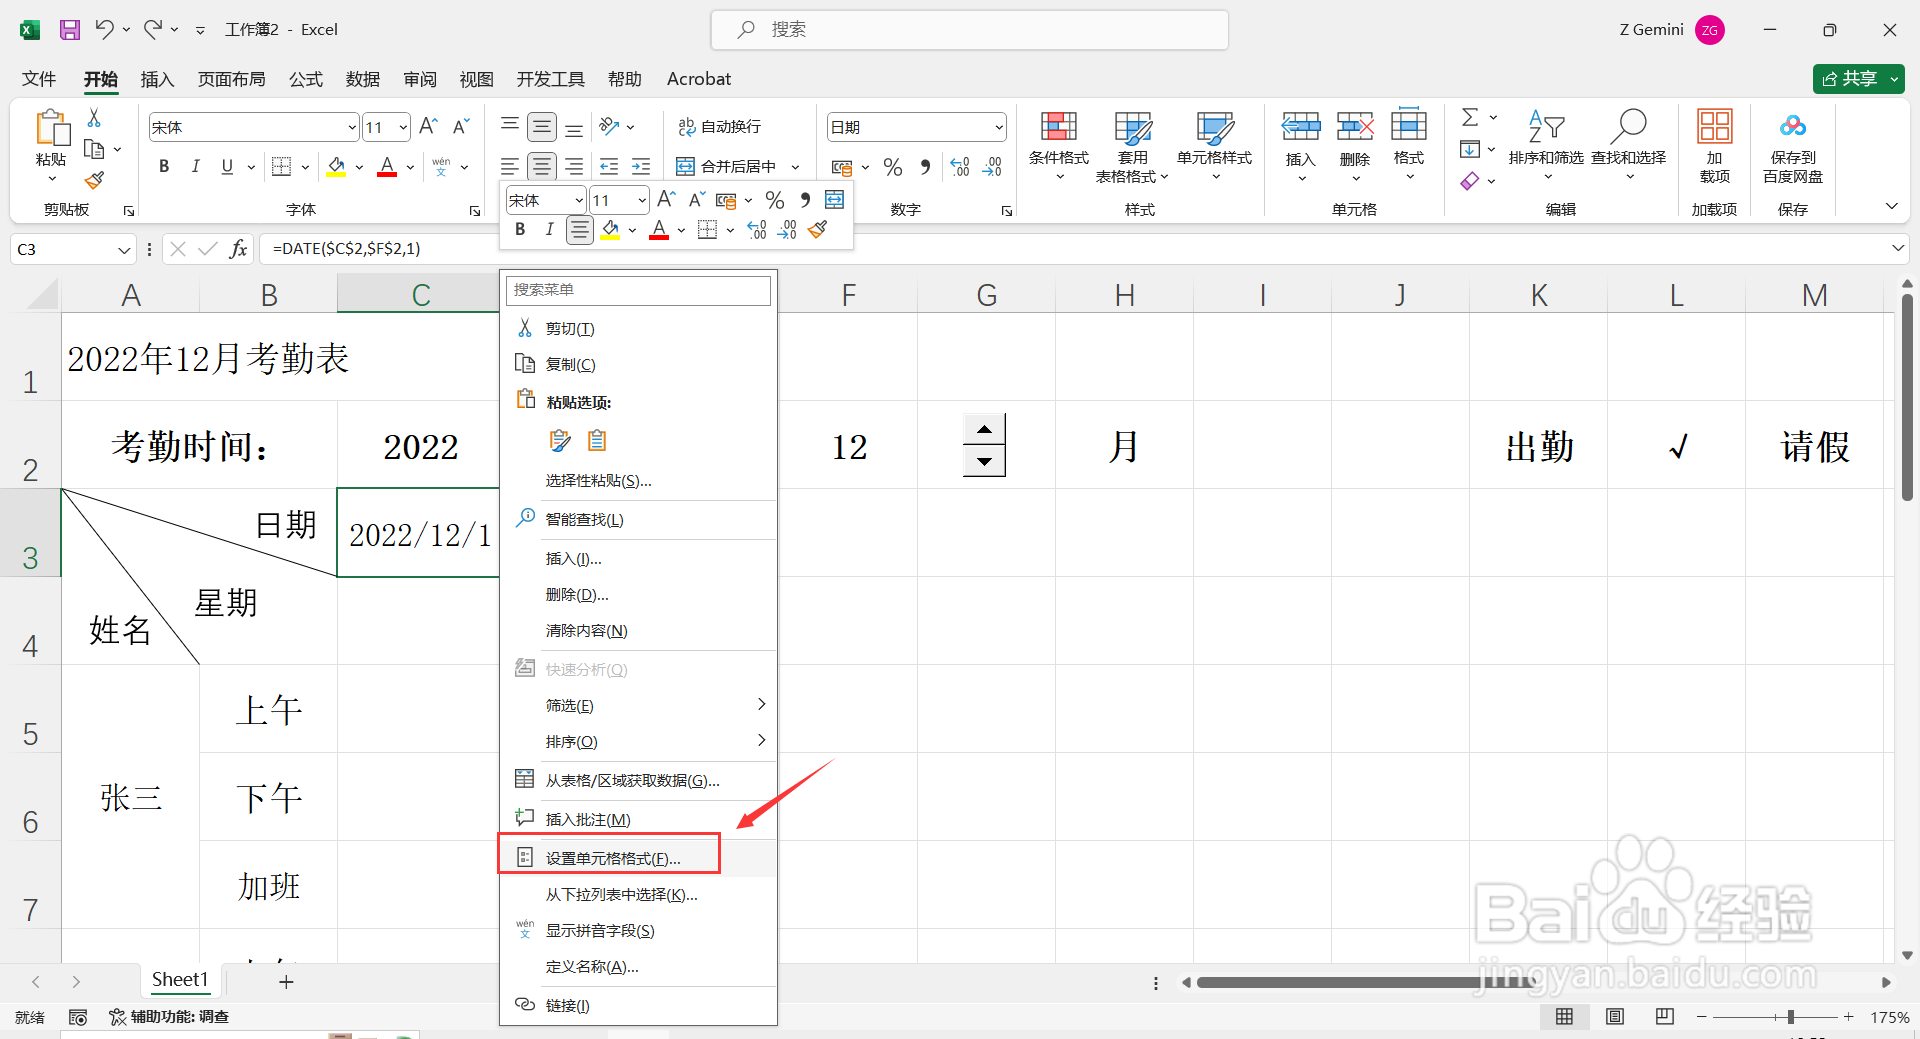This screenshot has width=1920, height=1039.
Task: Toggle center alignment in ribbon
Action: [x=542, y=167]
